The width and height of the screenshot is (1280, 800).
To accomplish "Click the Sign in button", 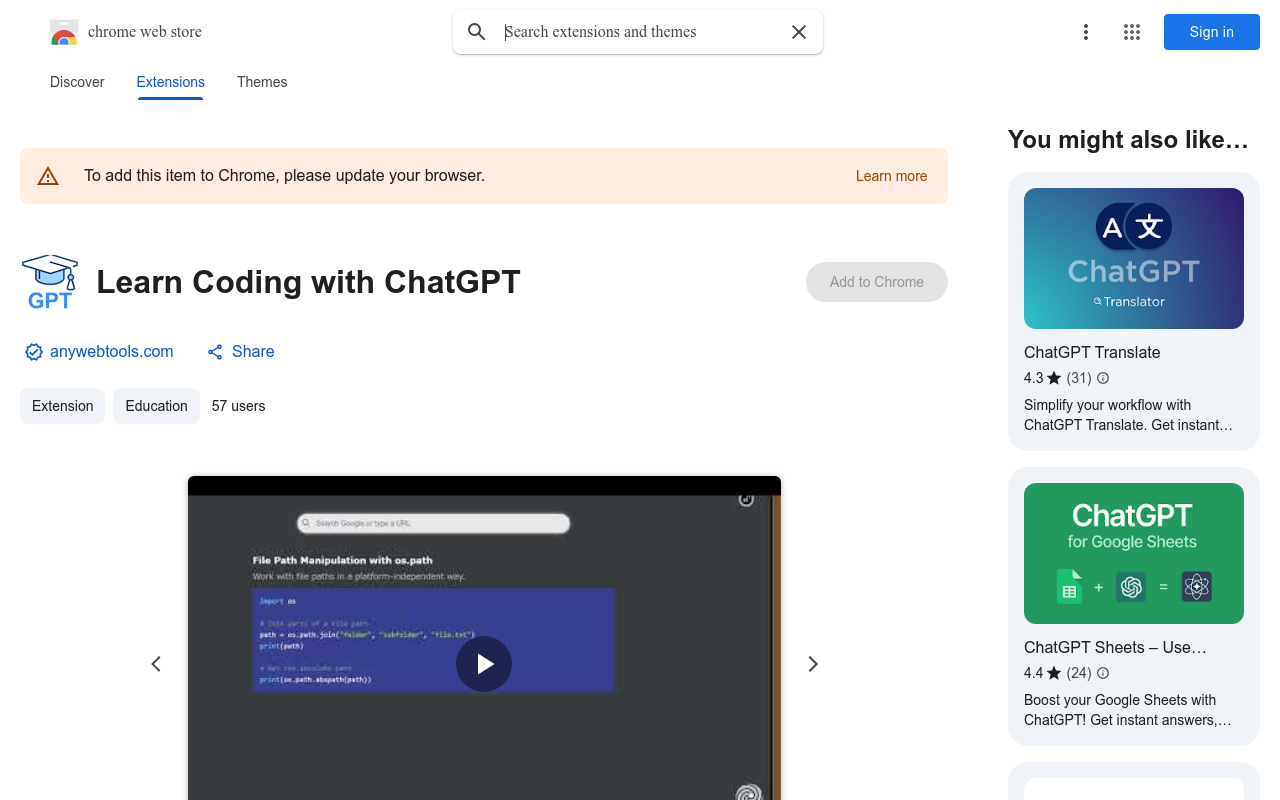I will point(1212,32).
